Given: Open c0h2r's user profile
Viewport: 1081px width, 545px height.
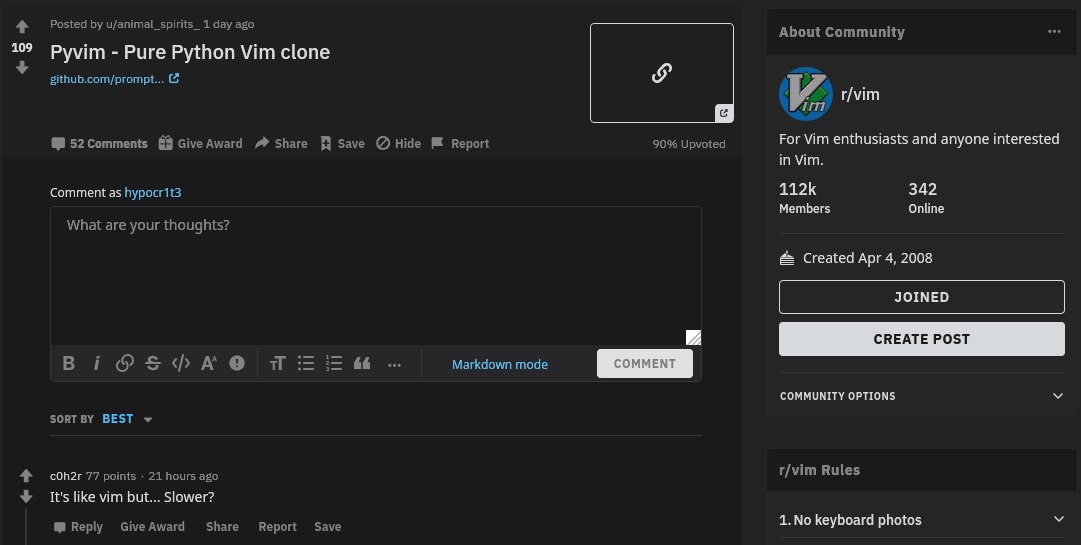Looking at the screenshot, I should tap(65, 476).
